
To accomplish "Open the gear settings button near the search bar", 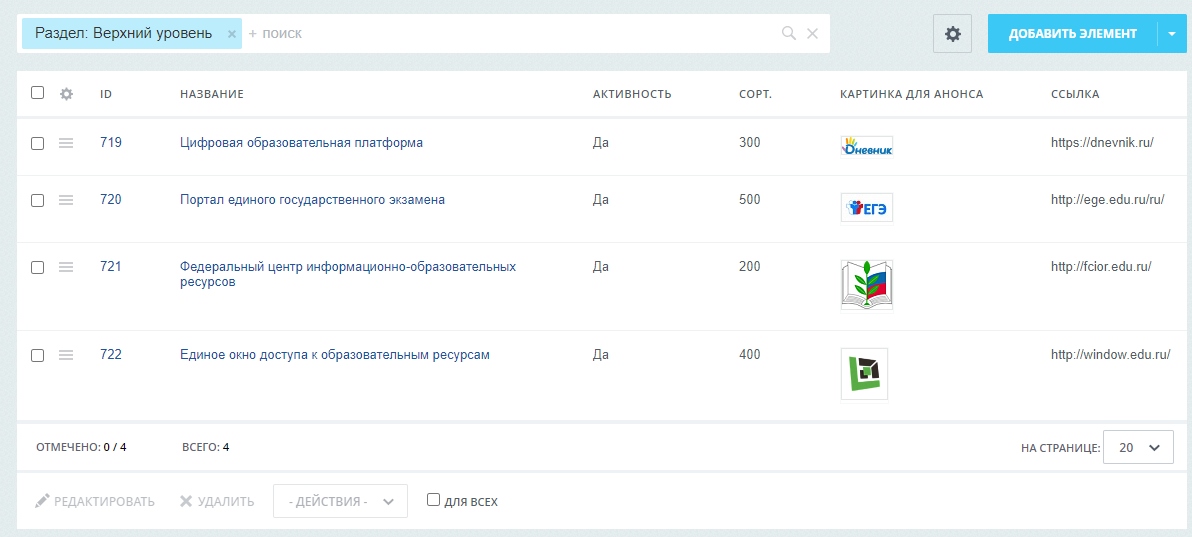I will tap(953, 33).
